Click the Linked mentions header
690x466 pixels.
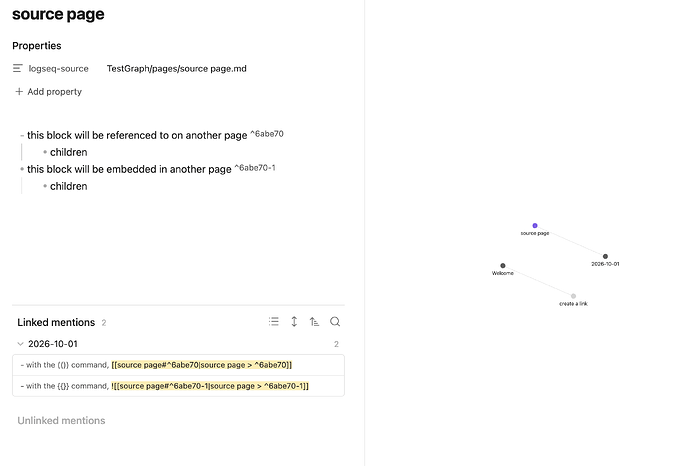click(x=56, y=322)
